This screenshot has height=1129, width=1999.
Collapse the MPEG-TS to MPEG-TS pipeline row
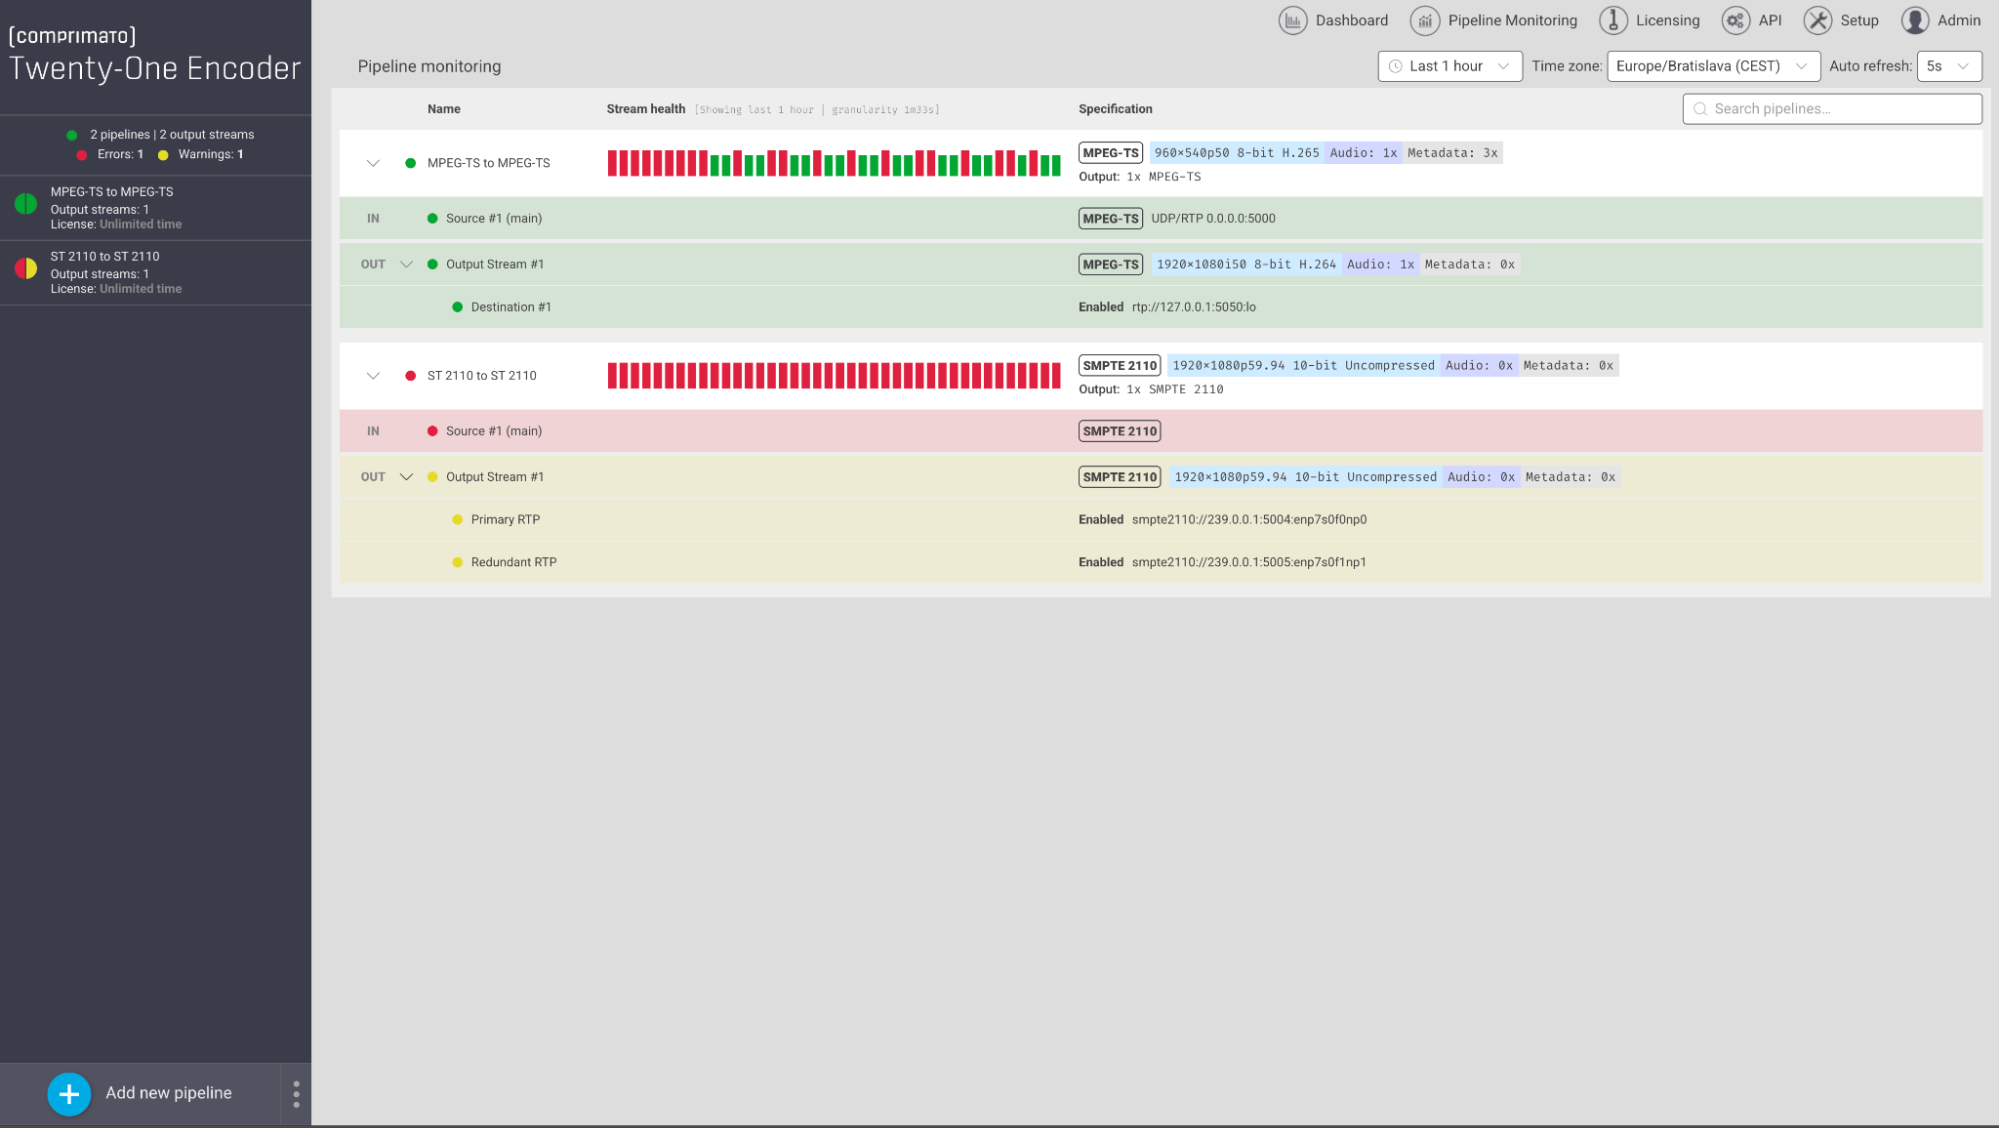point(373,163)
